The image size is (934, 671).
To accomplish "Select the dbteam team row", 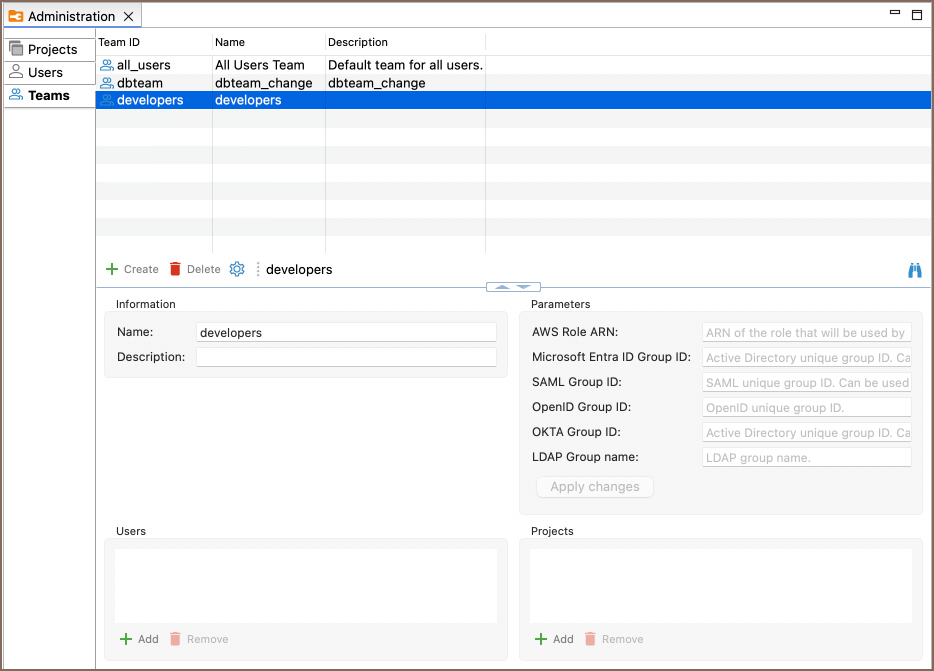I will [139, 83].
